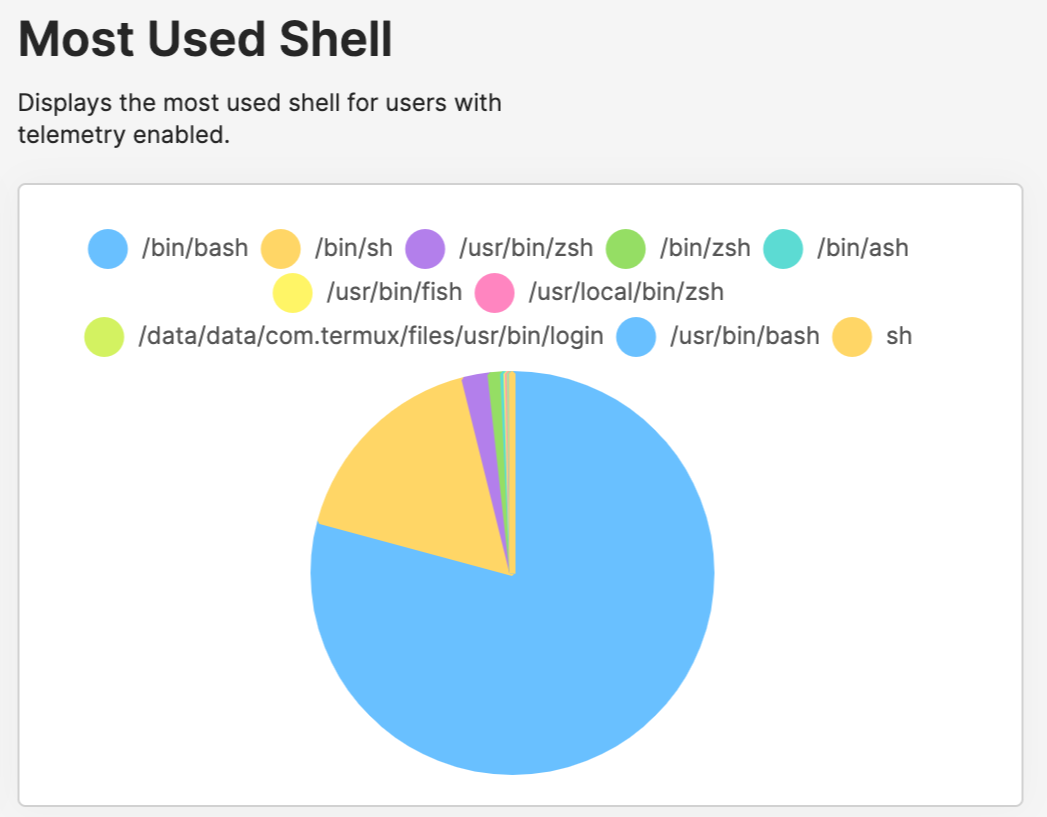Click the green /bin/zsh legend dot
Image resolution: width=1047 pixels, height=817 pixels.
click(626, 248)
